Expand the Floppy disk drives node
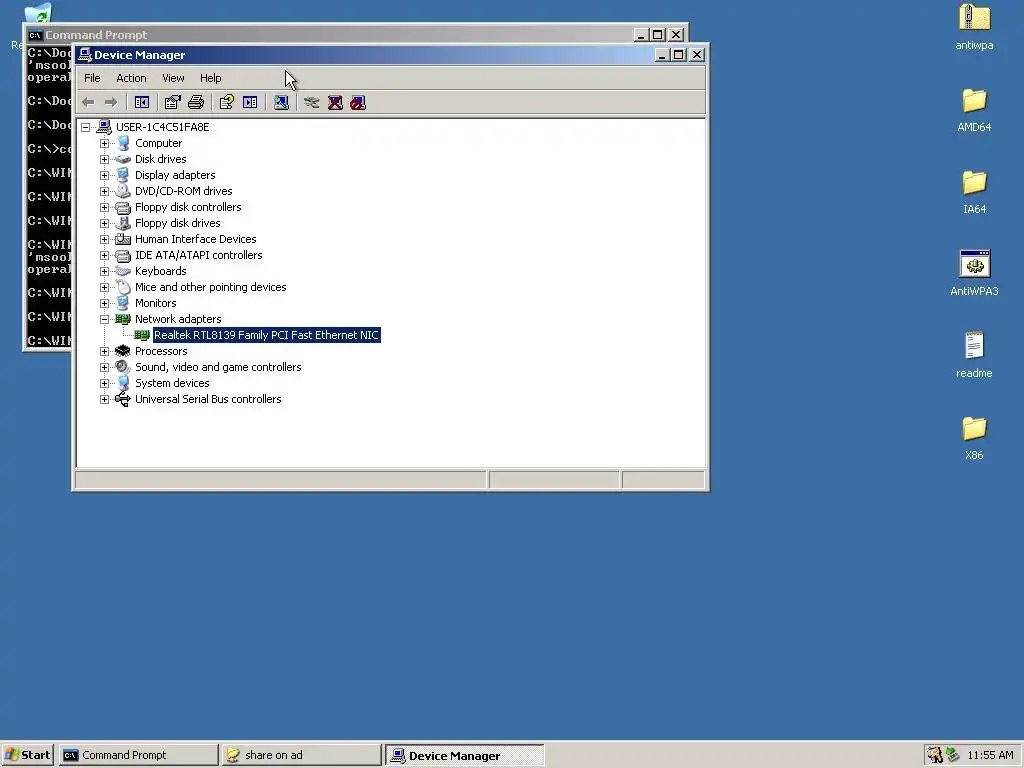 coord(104,223)
